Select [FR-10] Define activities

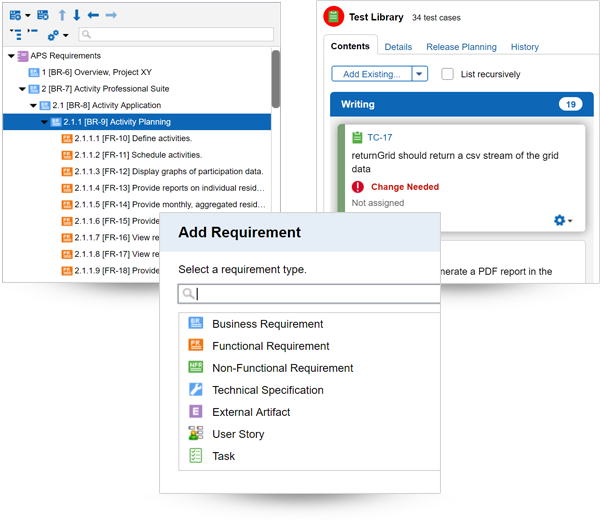pos(133,139)
